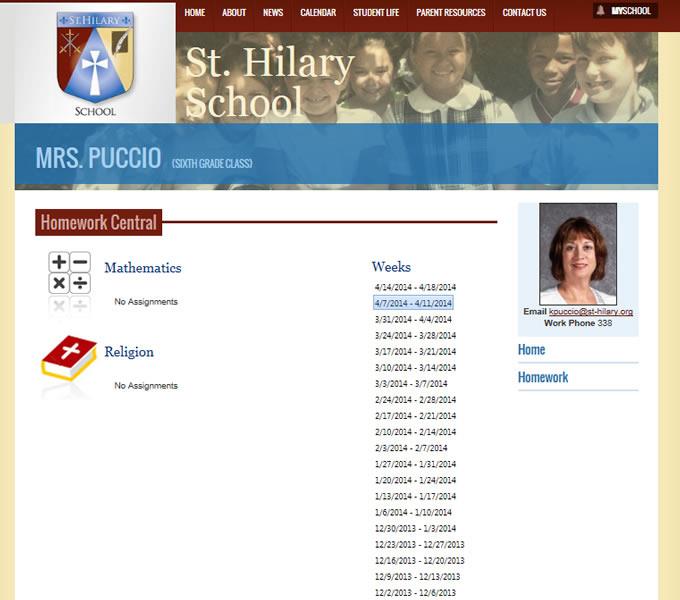Select week 12/23/2013 - 12/27/2013
The height and width of the screenshot is (600, 680).
pos(419,544)
